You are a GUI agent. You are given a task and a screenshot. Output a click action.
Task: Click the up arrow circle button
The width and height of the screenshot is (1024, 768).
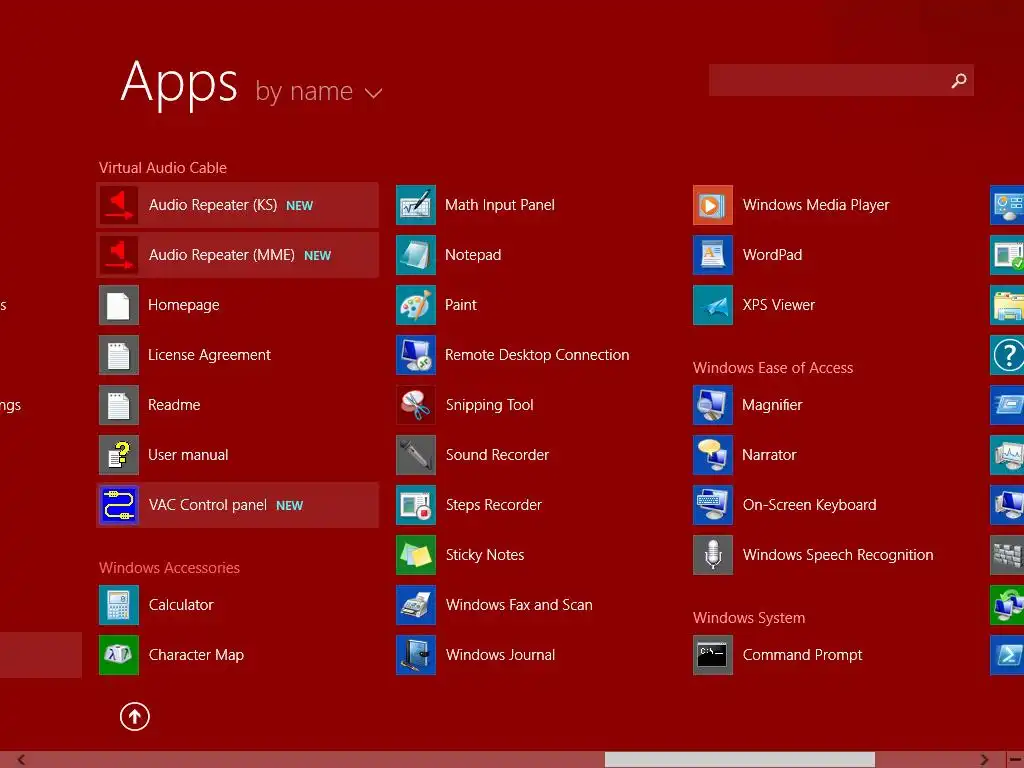[x=135, y=716]
